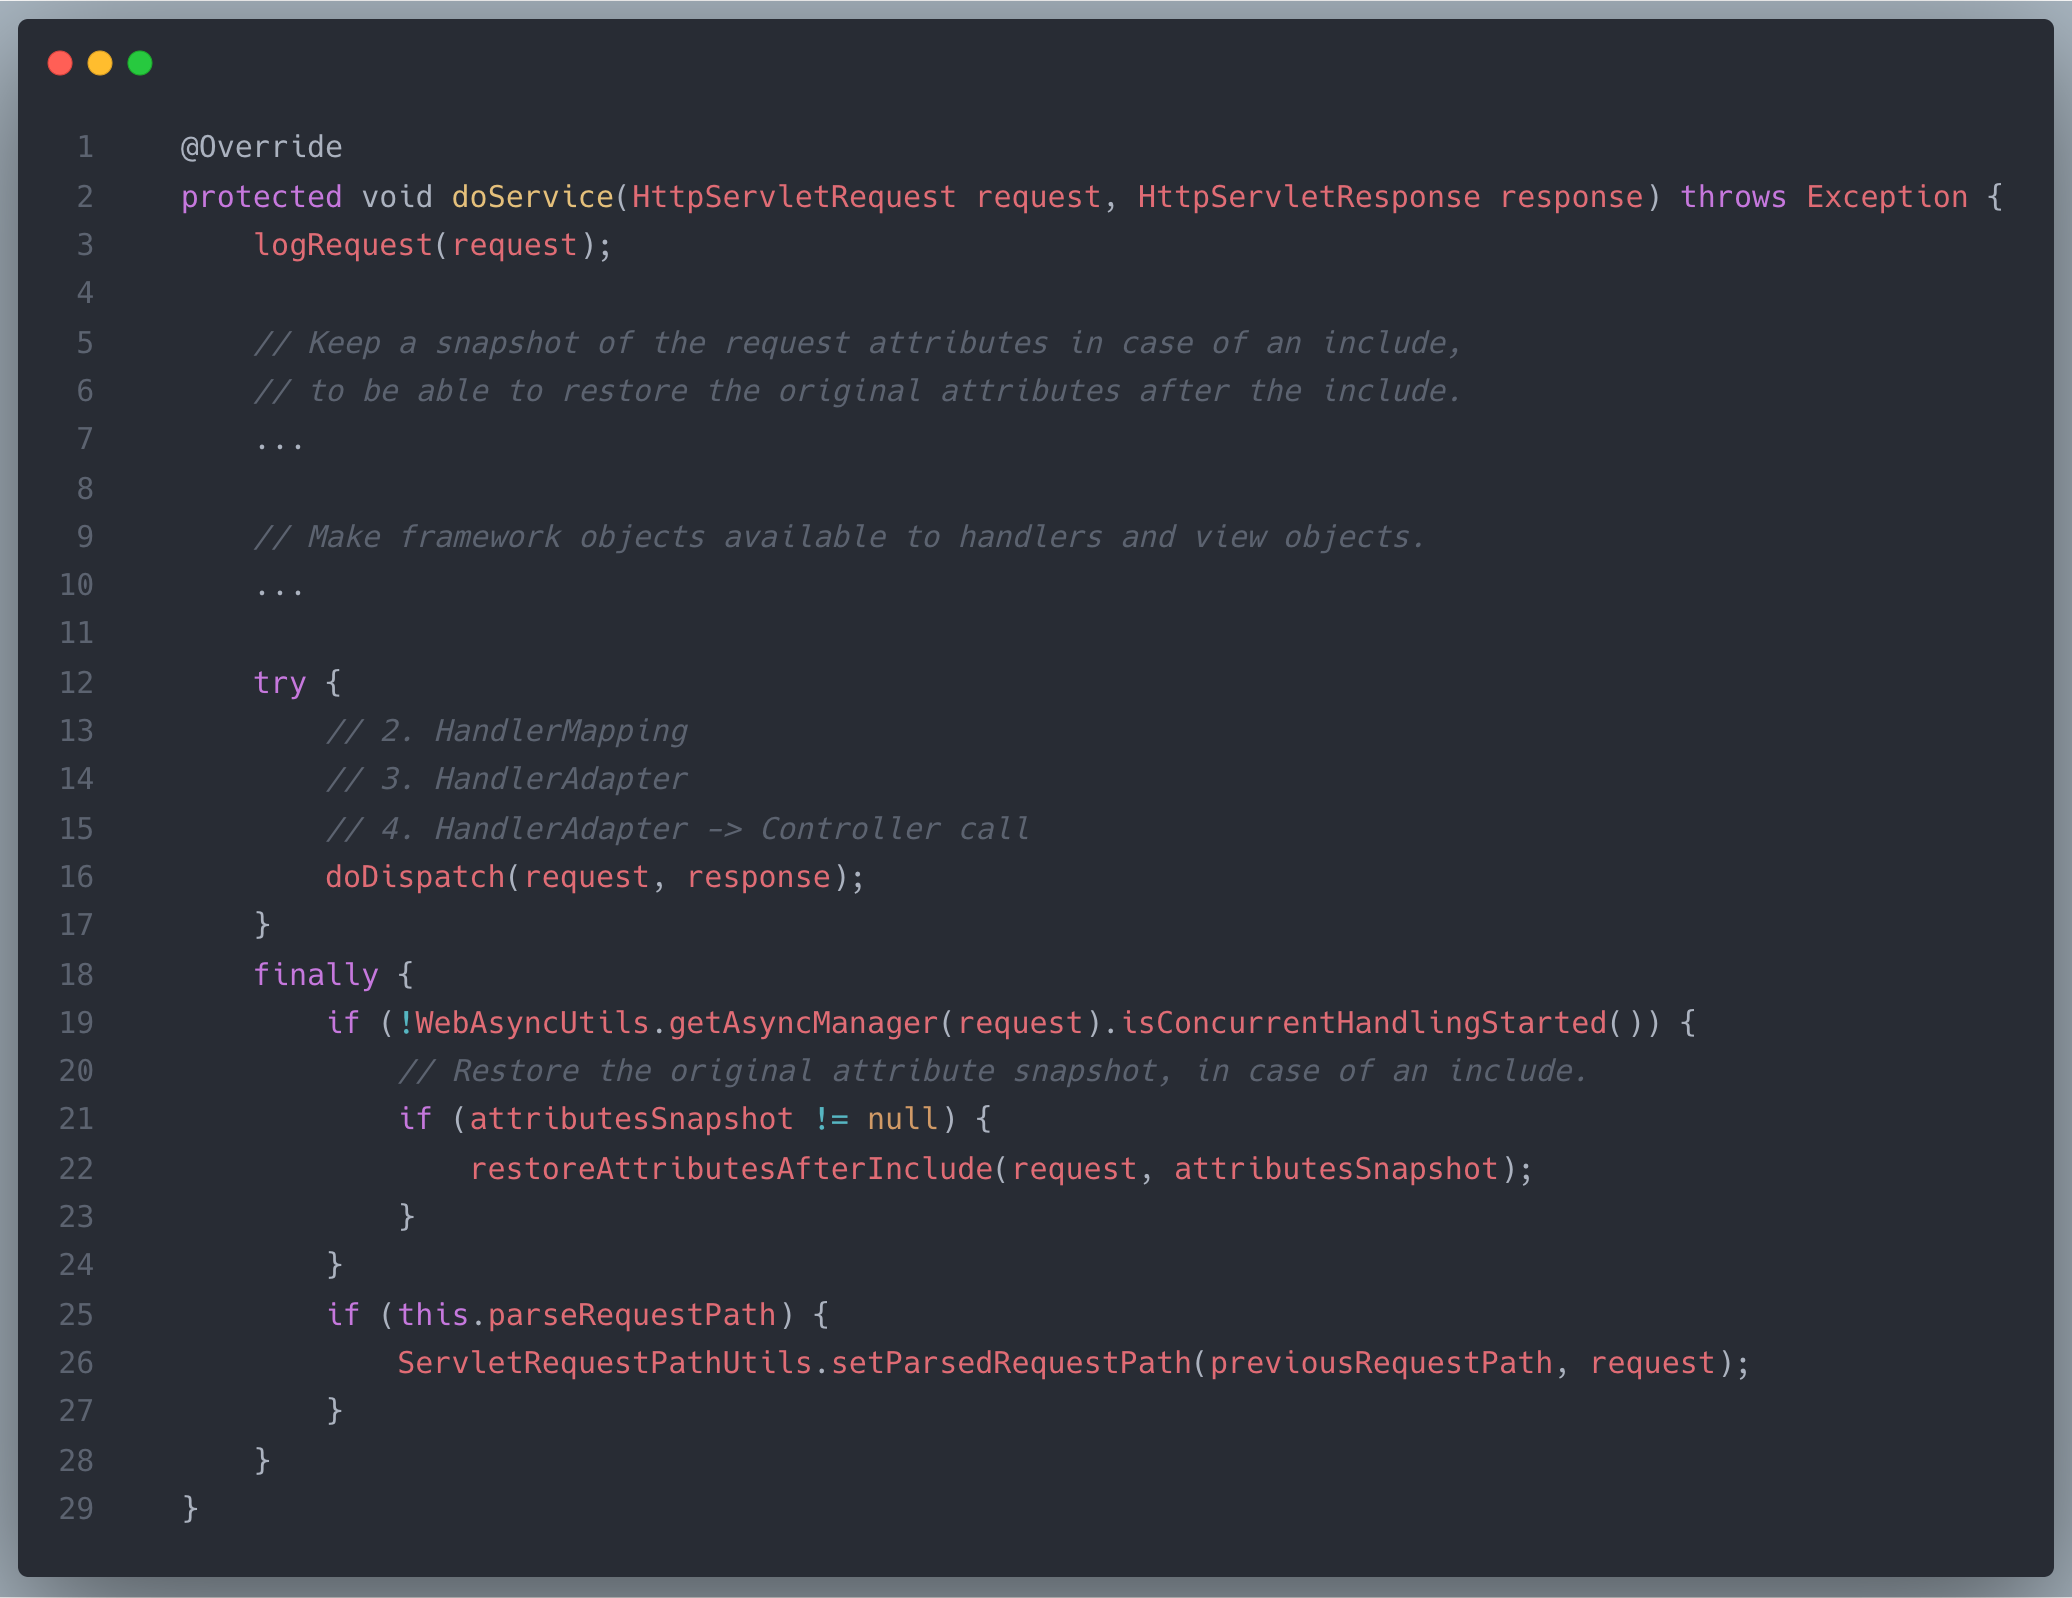This screenshot has width=2072, height=1598.
Task: Click the doService method name
Action: (532, 196)
